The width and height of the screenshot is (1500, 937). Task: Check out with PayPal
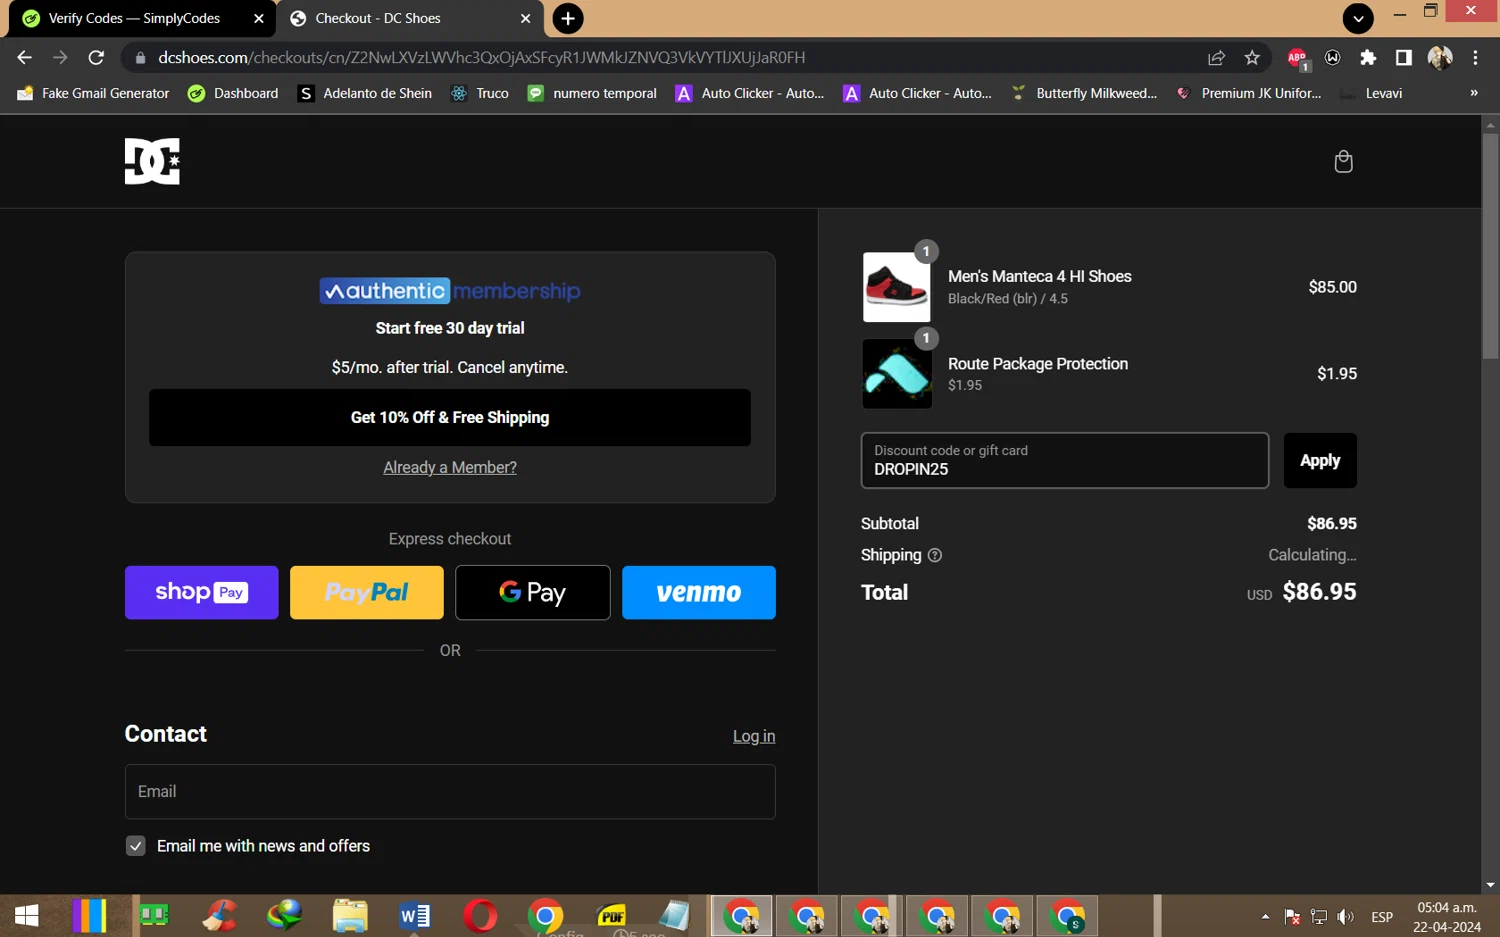(x=367, y=593)
